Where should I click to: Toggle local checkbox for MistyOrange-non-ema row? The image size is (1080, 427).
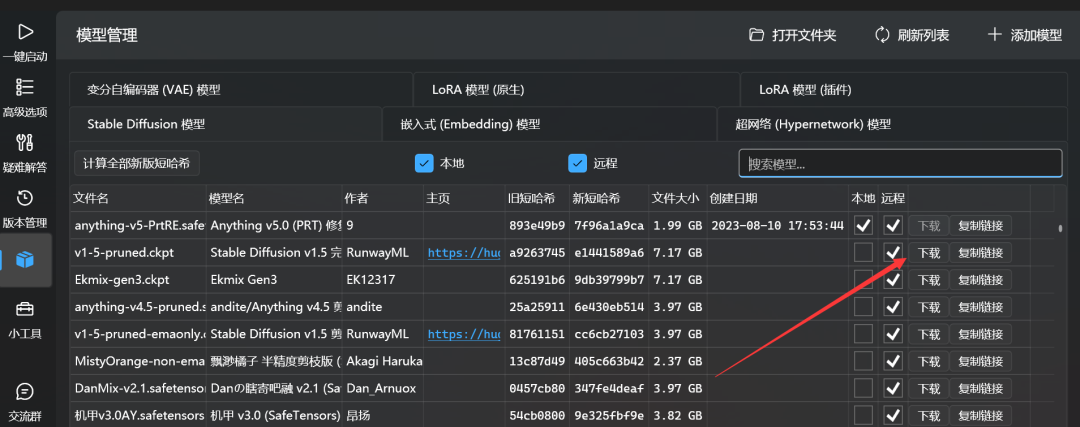[x=863, y=361]
